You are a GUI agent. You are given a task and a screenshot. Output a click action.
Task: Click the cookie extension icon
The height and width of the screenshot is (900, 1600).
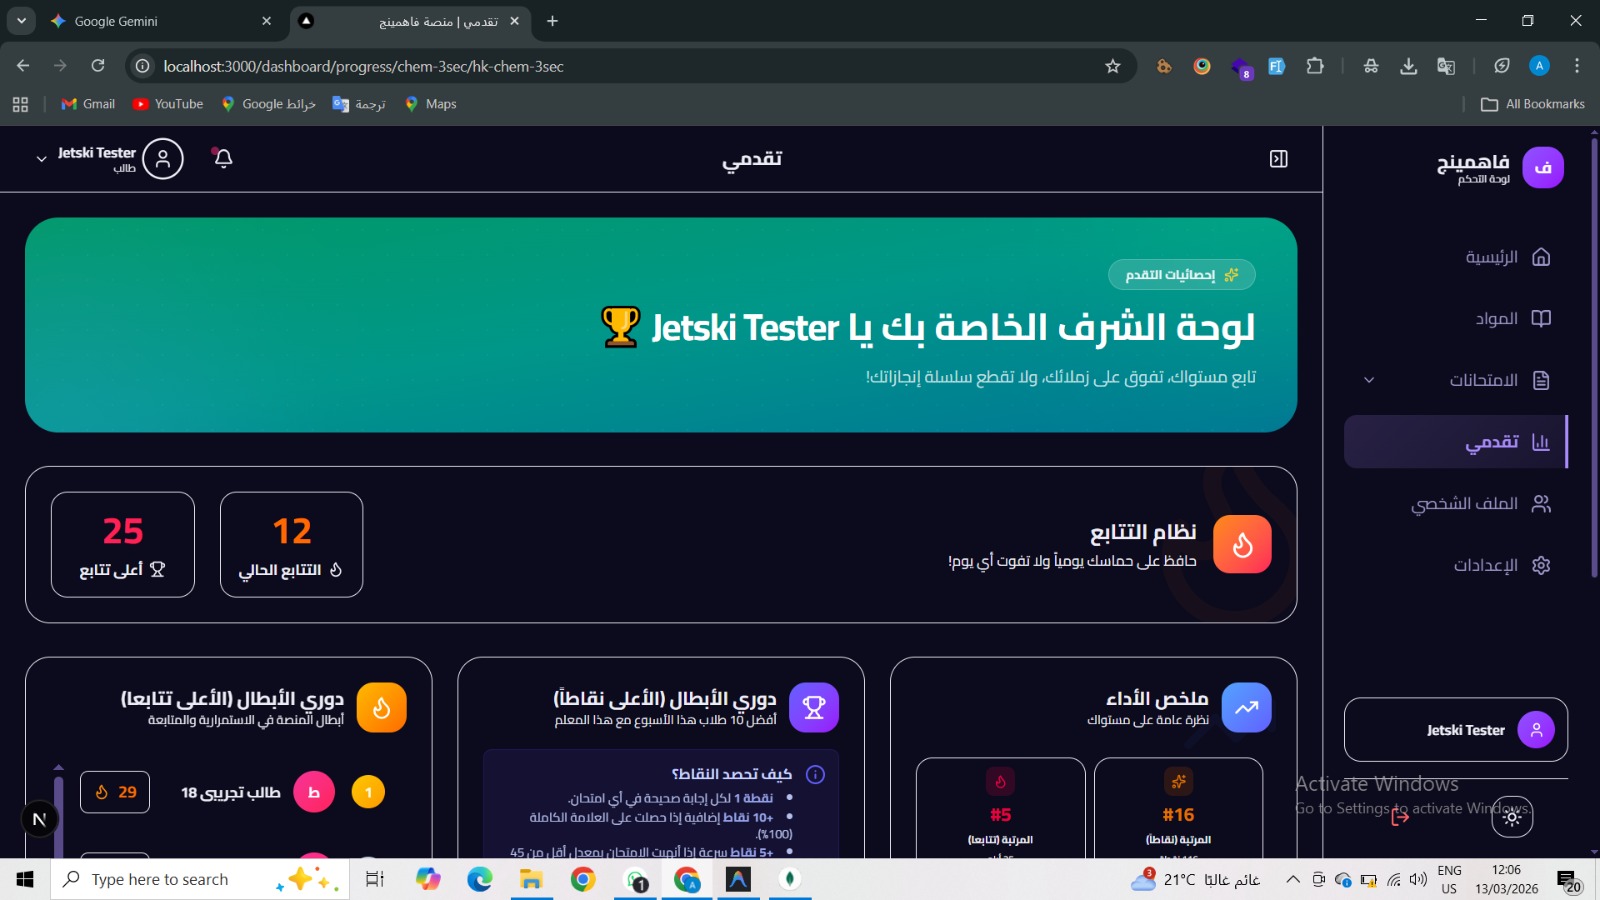point(1164,66)
